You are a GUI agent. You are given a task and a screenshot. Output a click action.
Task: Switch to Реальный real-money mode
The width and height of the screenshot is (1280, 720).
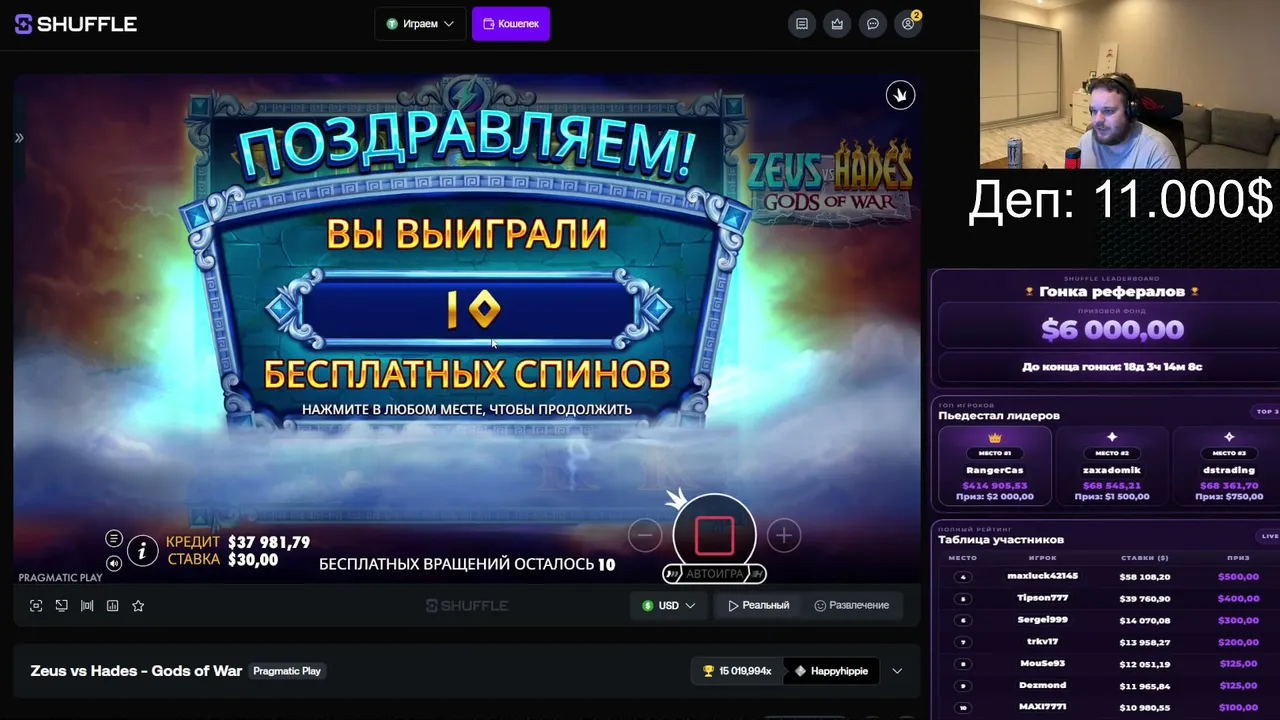(759, 605)
